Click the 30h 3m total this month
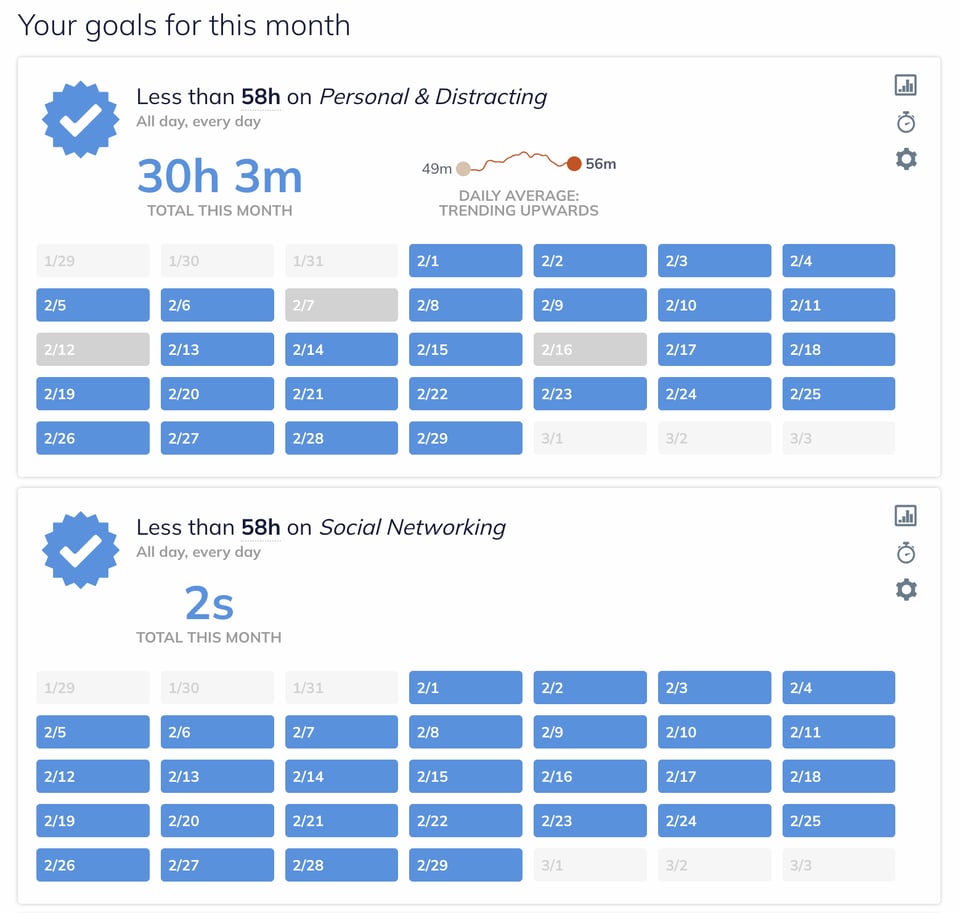This screenshot has width=960, height=913. pos(219,177)
